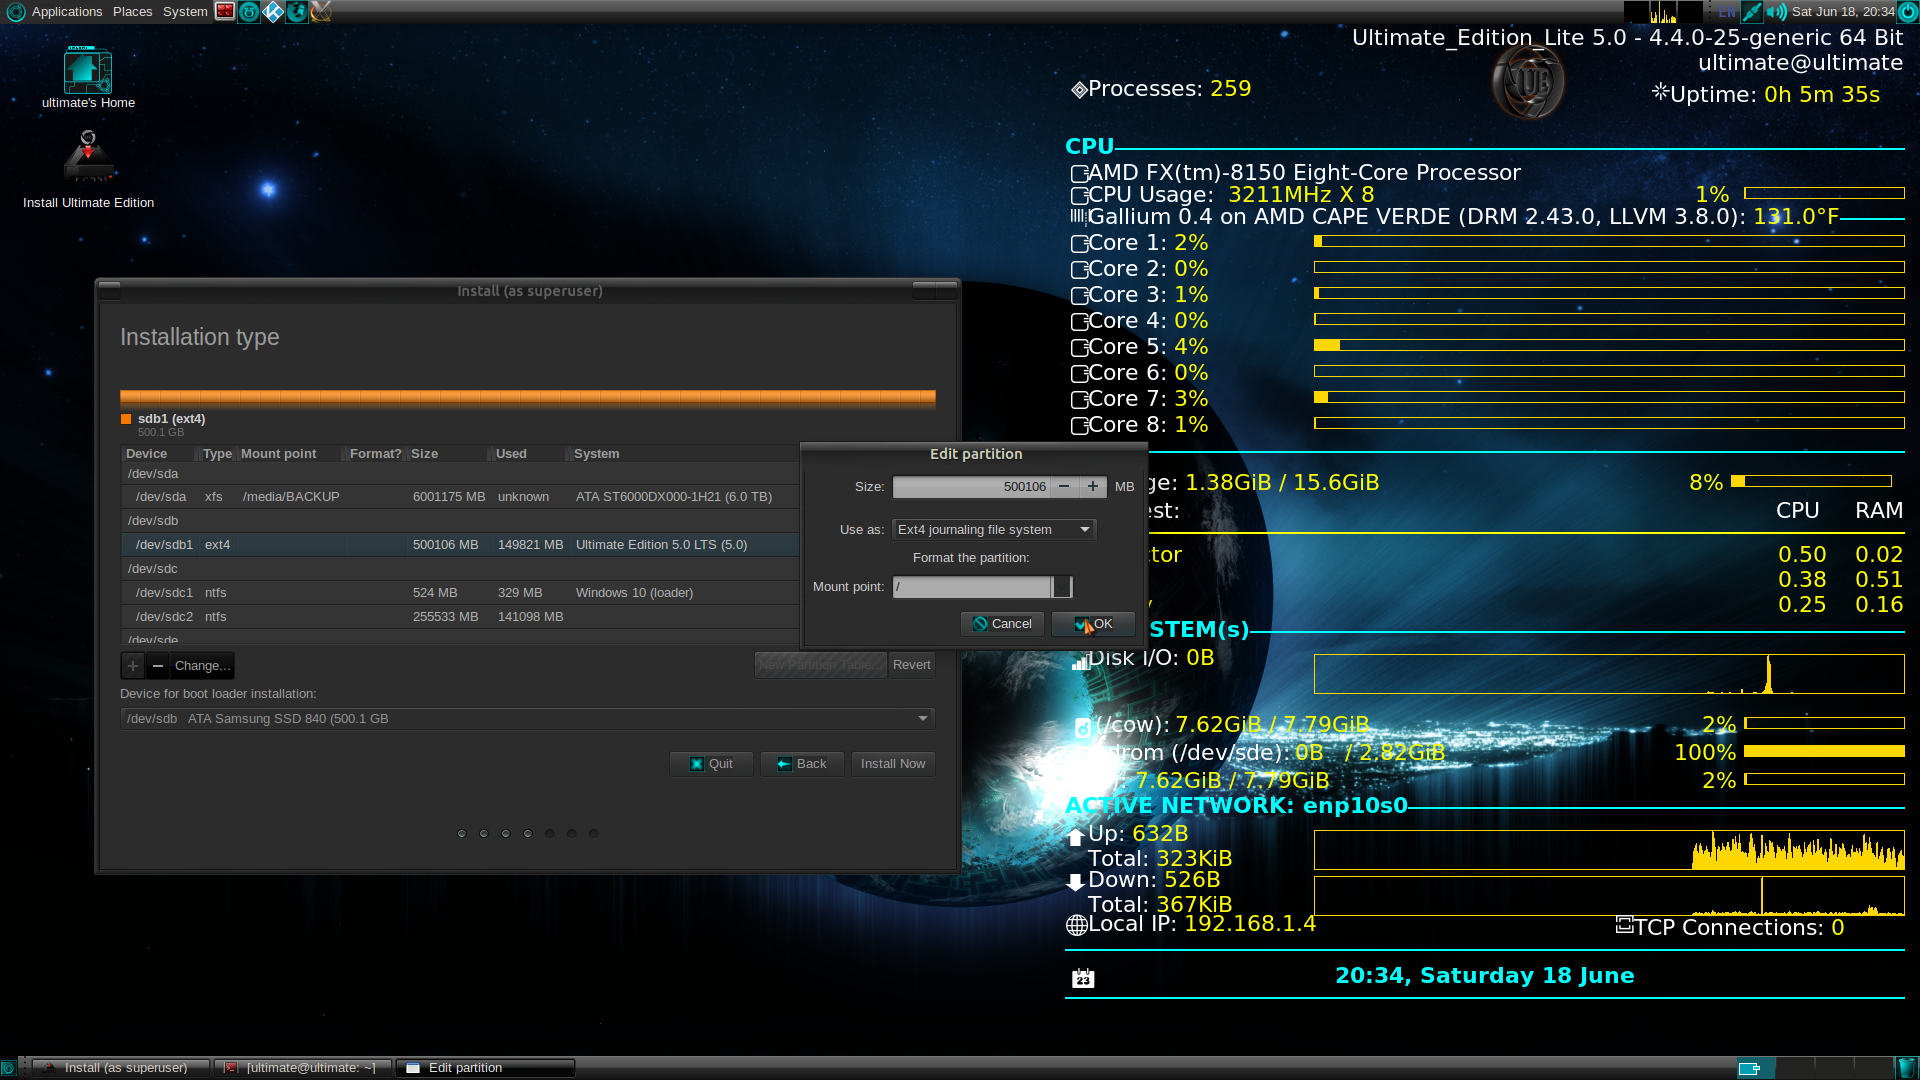
Task: Open the Applications menu
Action: 67,12
